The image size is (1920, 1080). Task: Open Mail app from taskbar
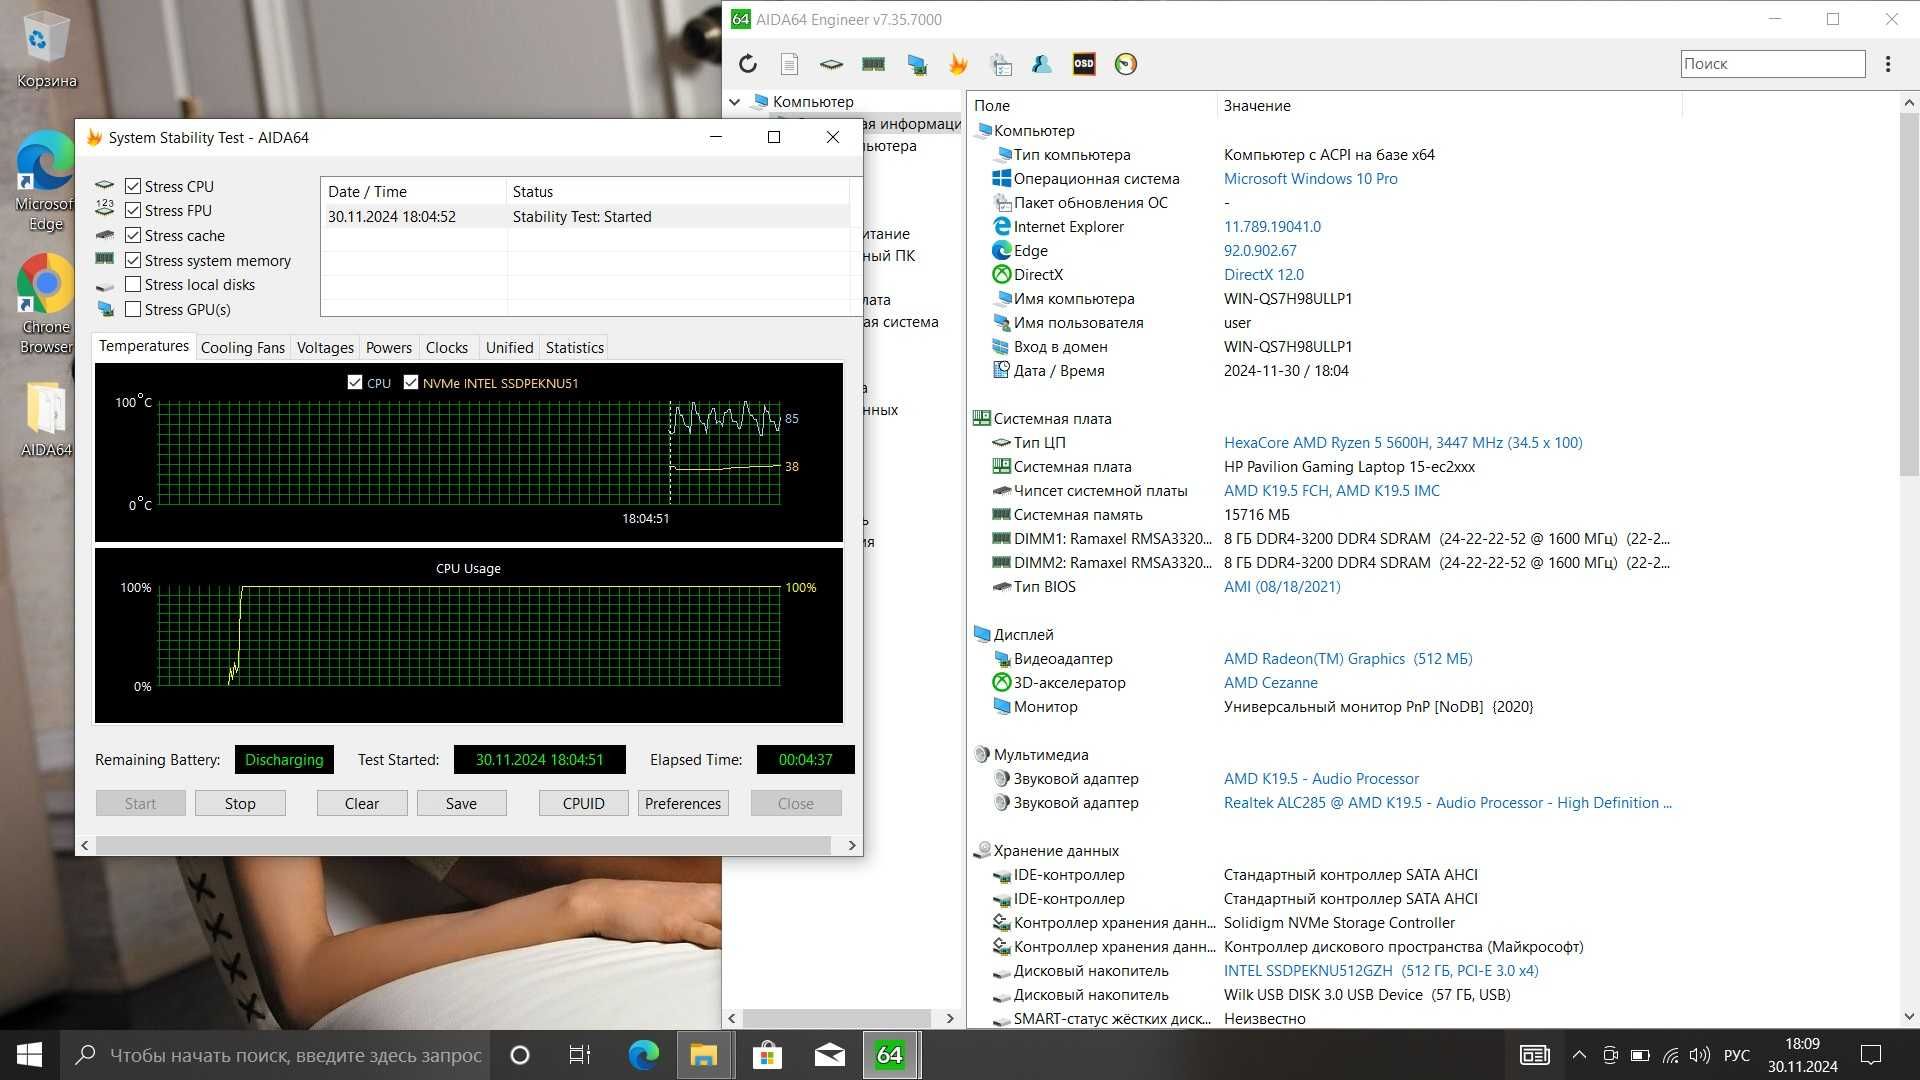(x=829, y=1055)
